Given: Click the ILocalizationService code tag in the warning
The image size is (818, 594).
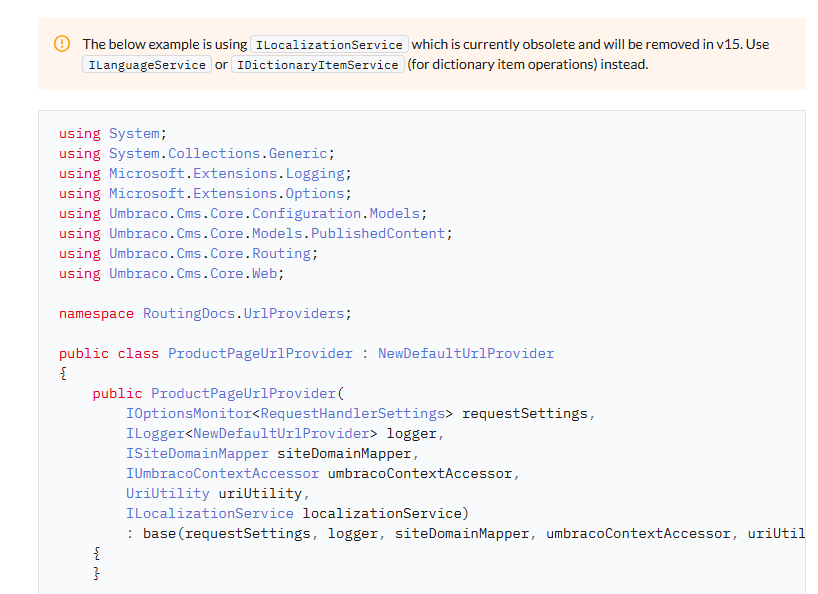Looking at the screenshot, I should 329,44.
